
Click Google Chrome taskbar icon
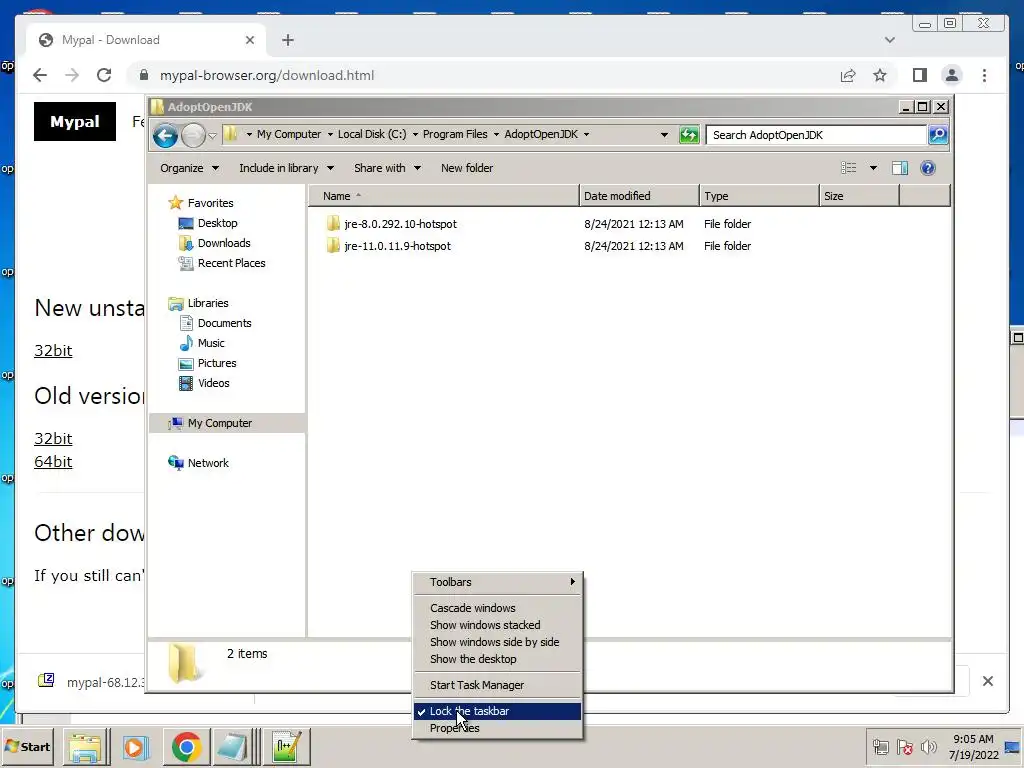(186, 747)
